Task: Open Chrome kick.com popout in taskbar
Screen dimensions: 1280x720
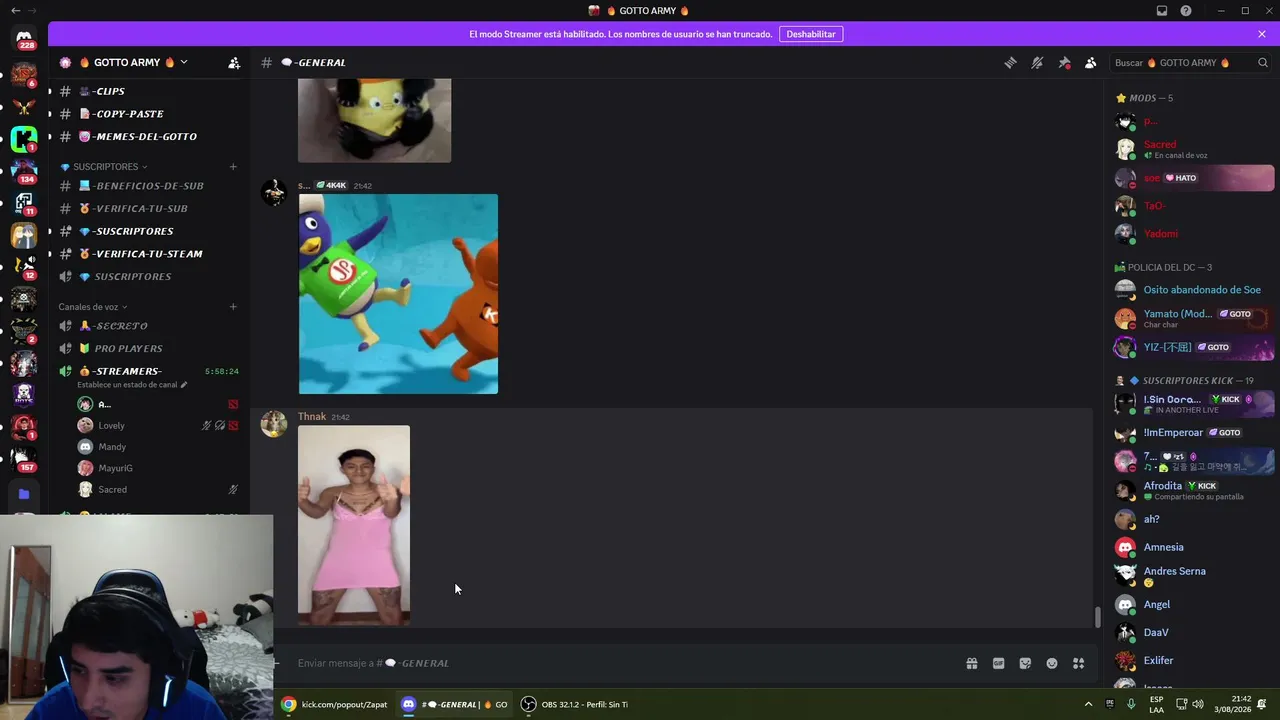Action: [334, 704]
